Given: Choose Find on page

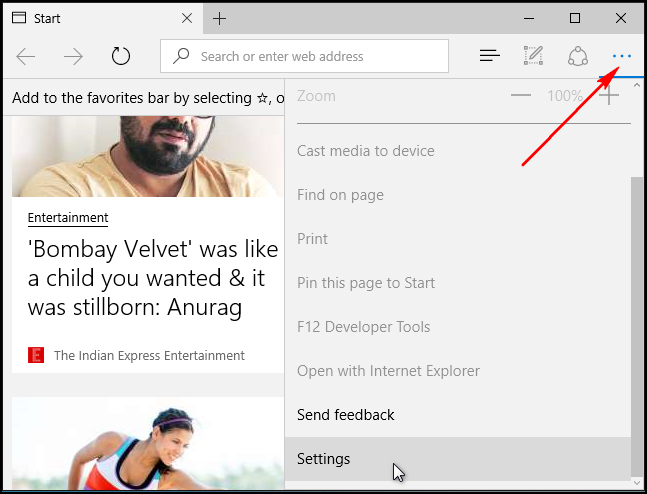Looking at the screenshot, I should (x=458, y=195).
